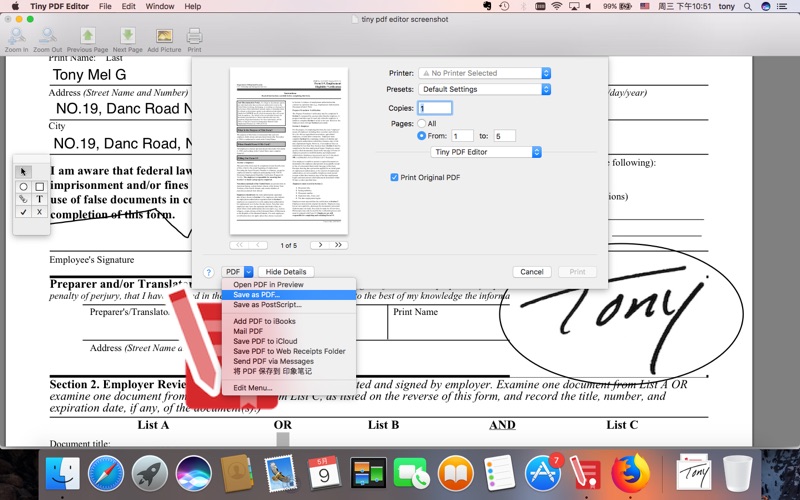Open Wi-Fi status in menu bar
800x500 pixels.
coord(557,6)
